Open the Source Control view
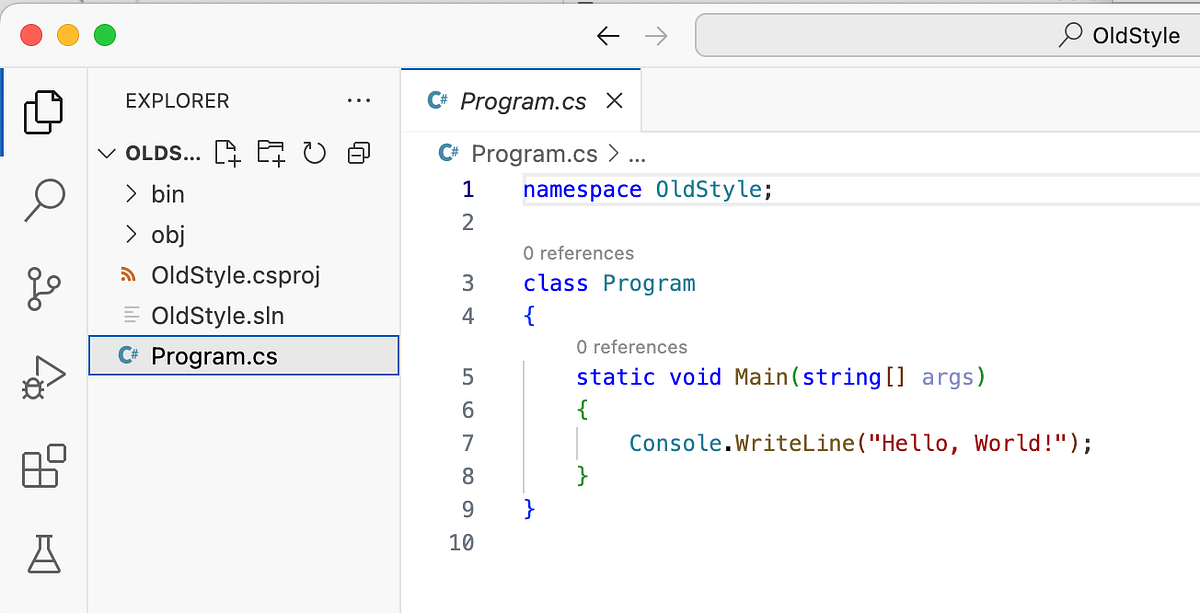 click(43, 289)
